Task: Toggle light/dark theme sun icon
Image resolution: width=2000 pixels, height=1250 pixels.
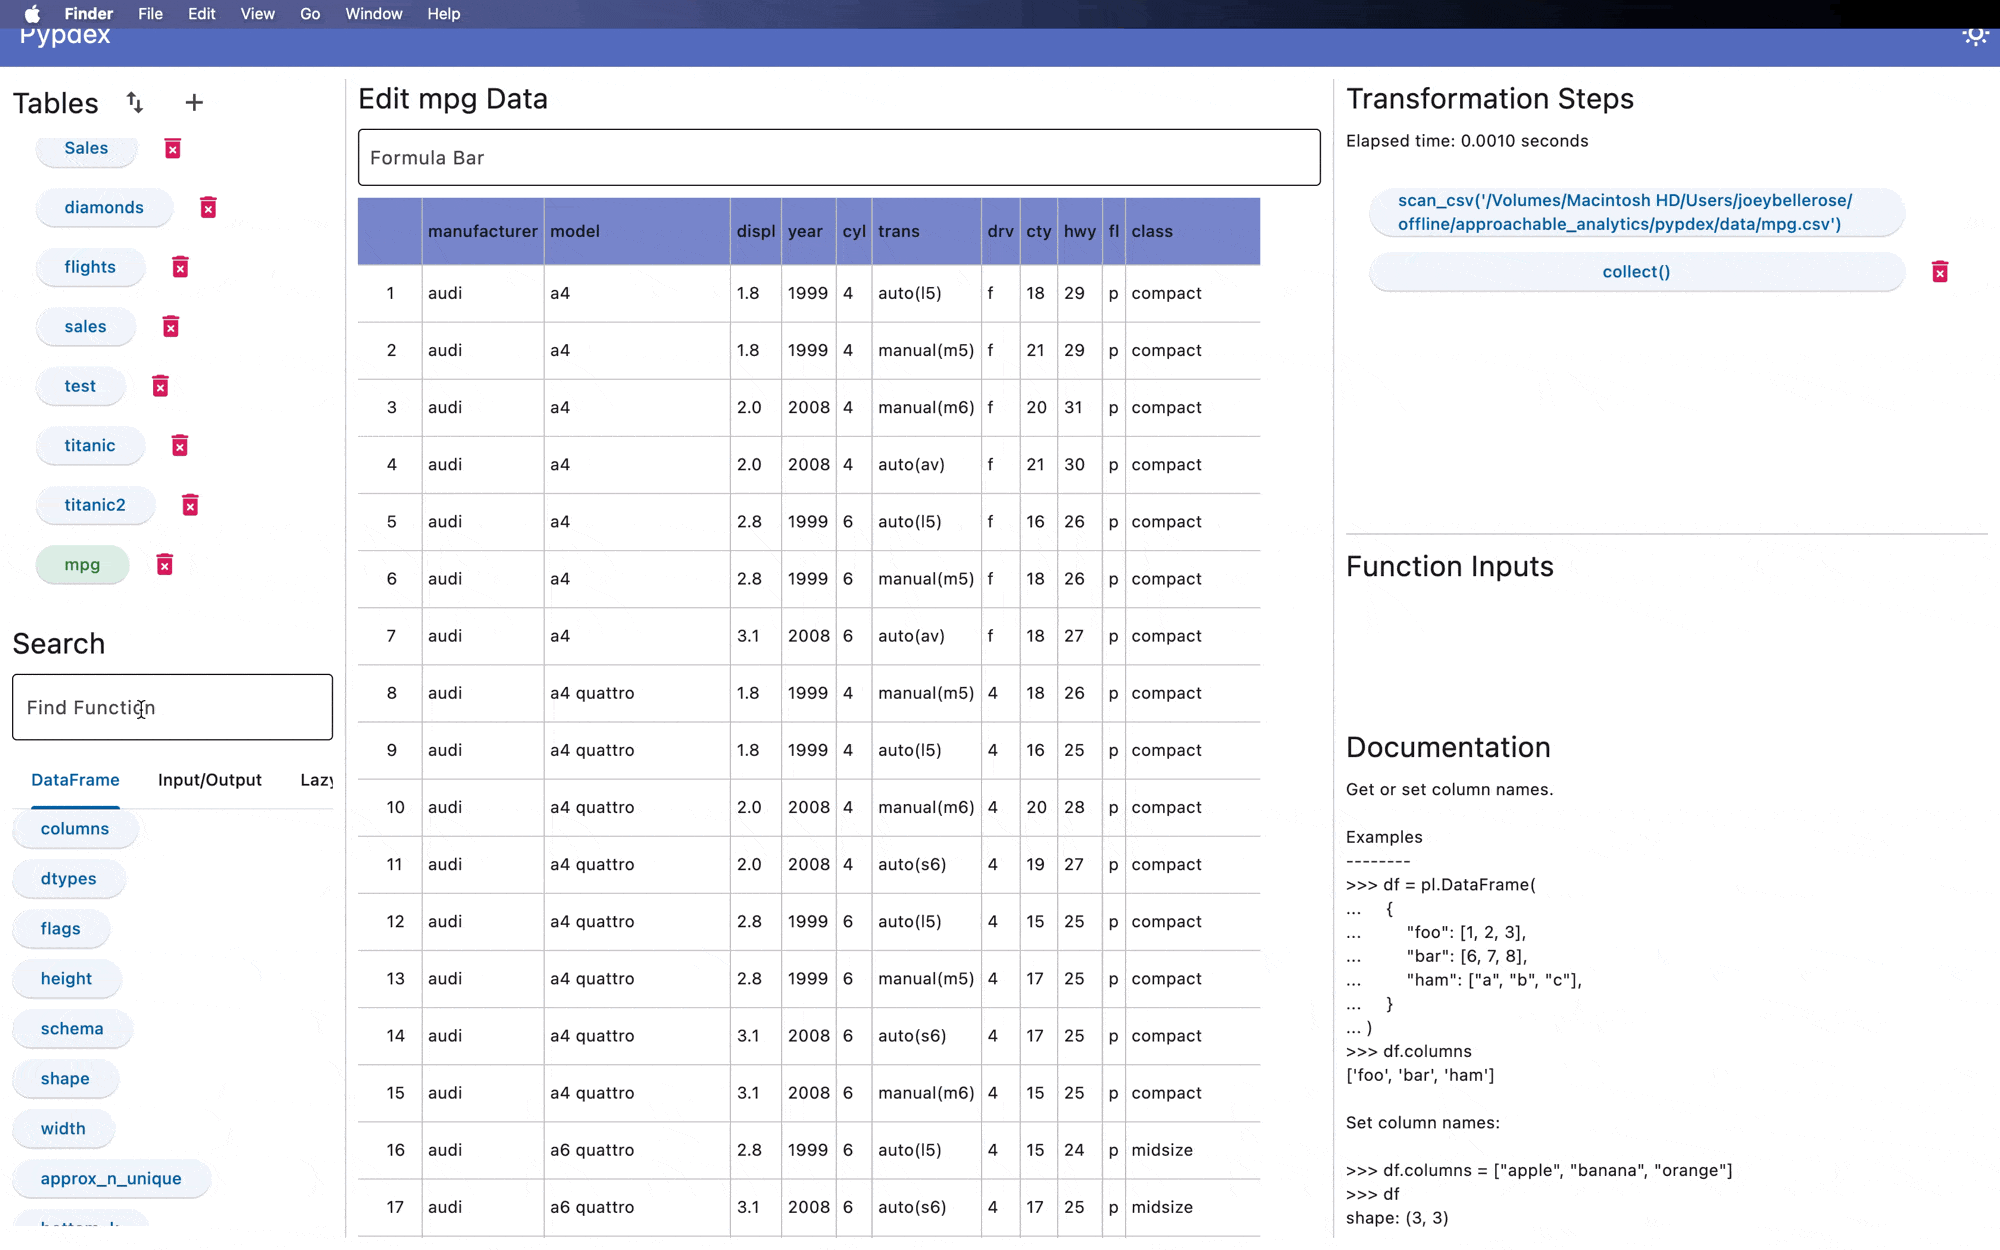Action: [1974, 35]
